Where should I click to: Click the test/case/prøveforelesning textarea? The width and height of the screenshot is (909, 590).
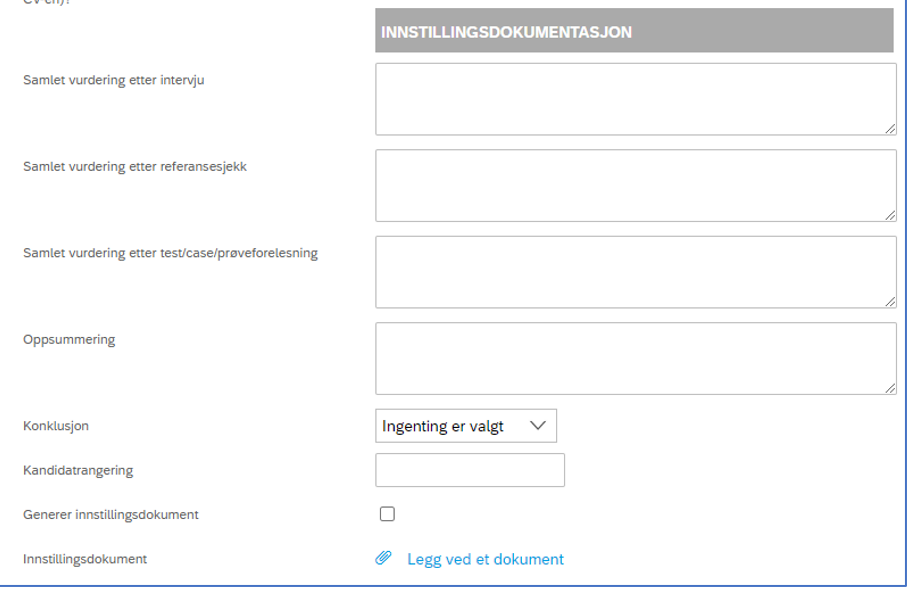tap(636, 272)
